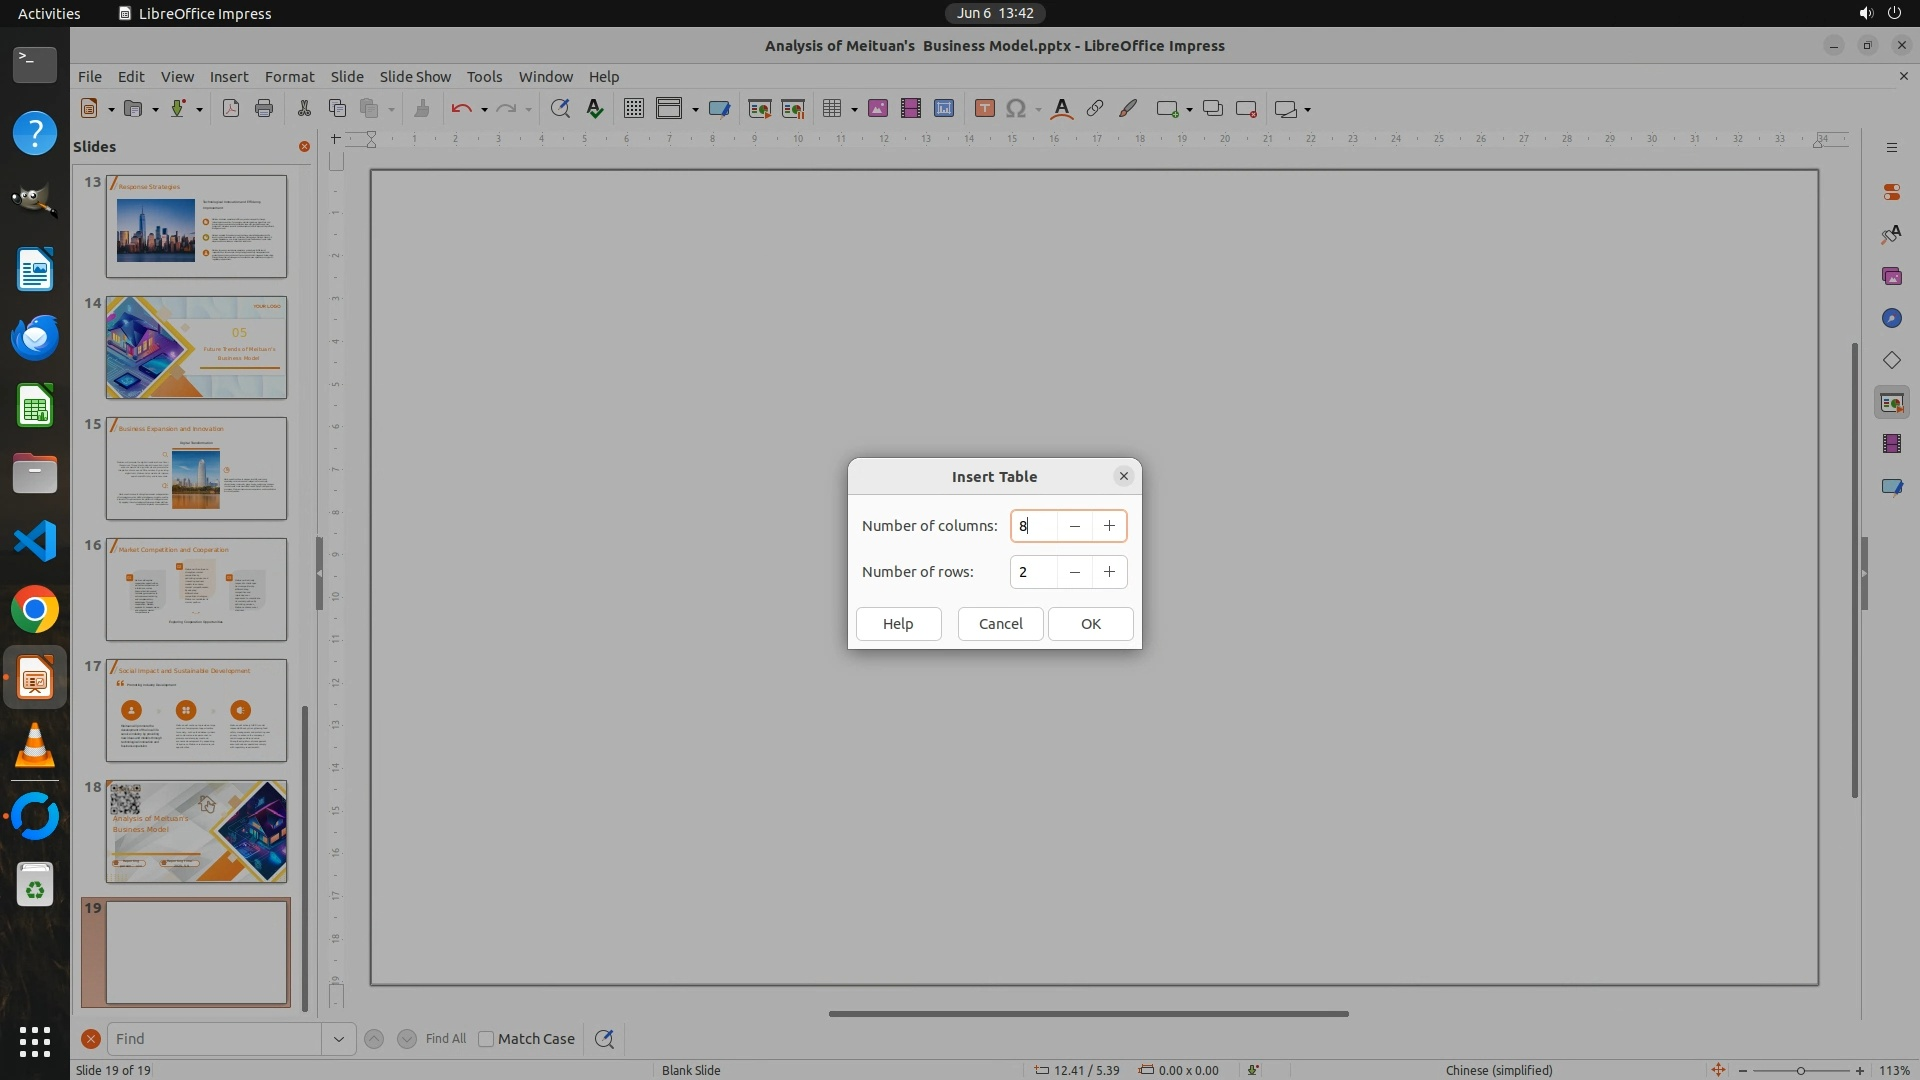Click Start from First Slide icon
This screenshot has width=1920, height=1080.
point(759,109)
